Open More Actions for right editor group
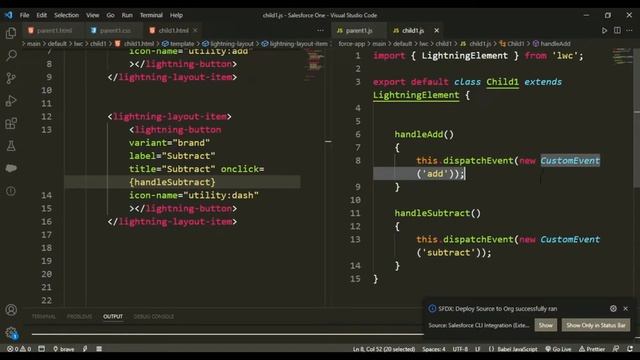The image size is (640, 360). coord(629,31)
